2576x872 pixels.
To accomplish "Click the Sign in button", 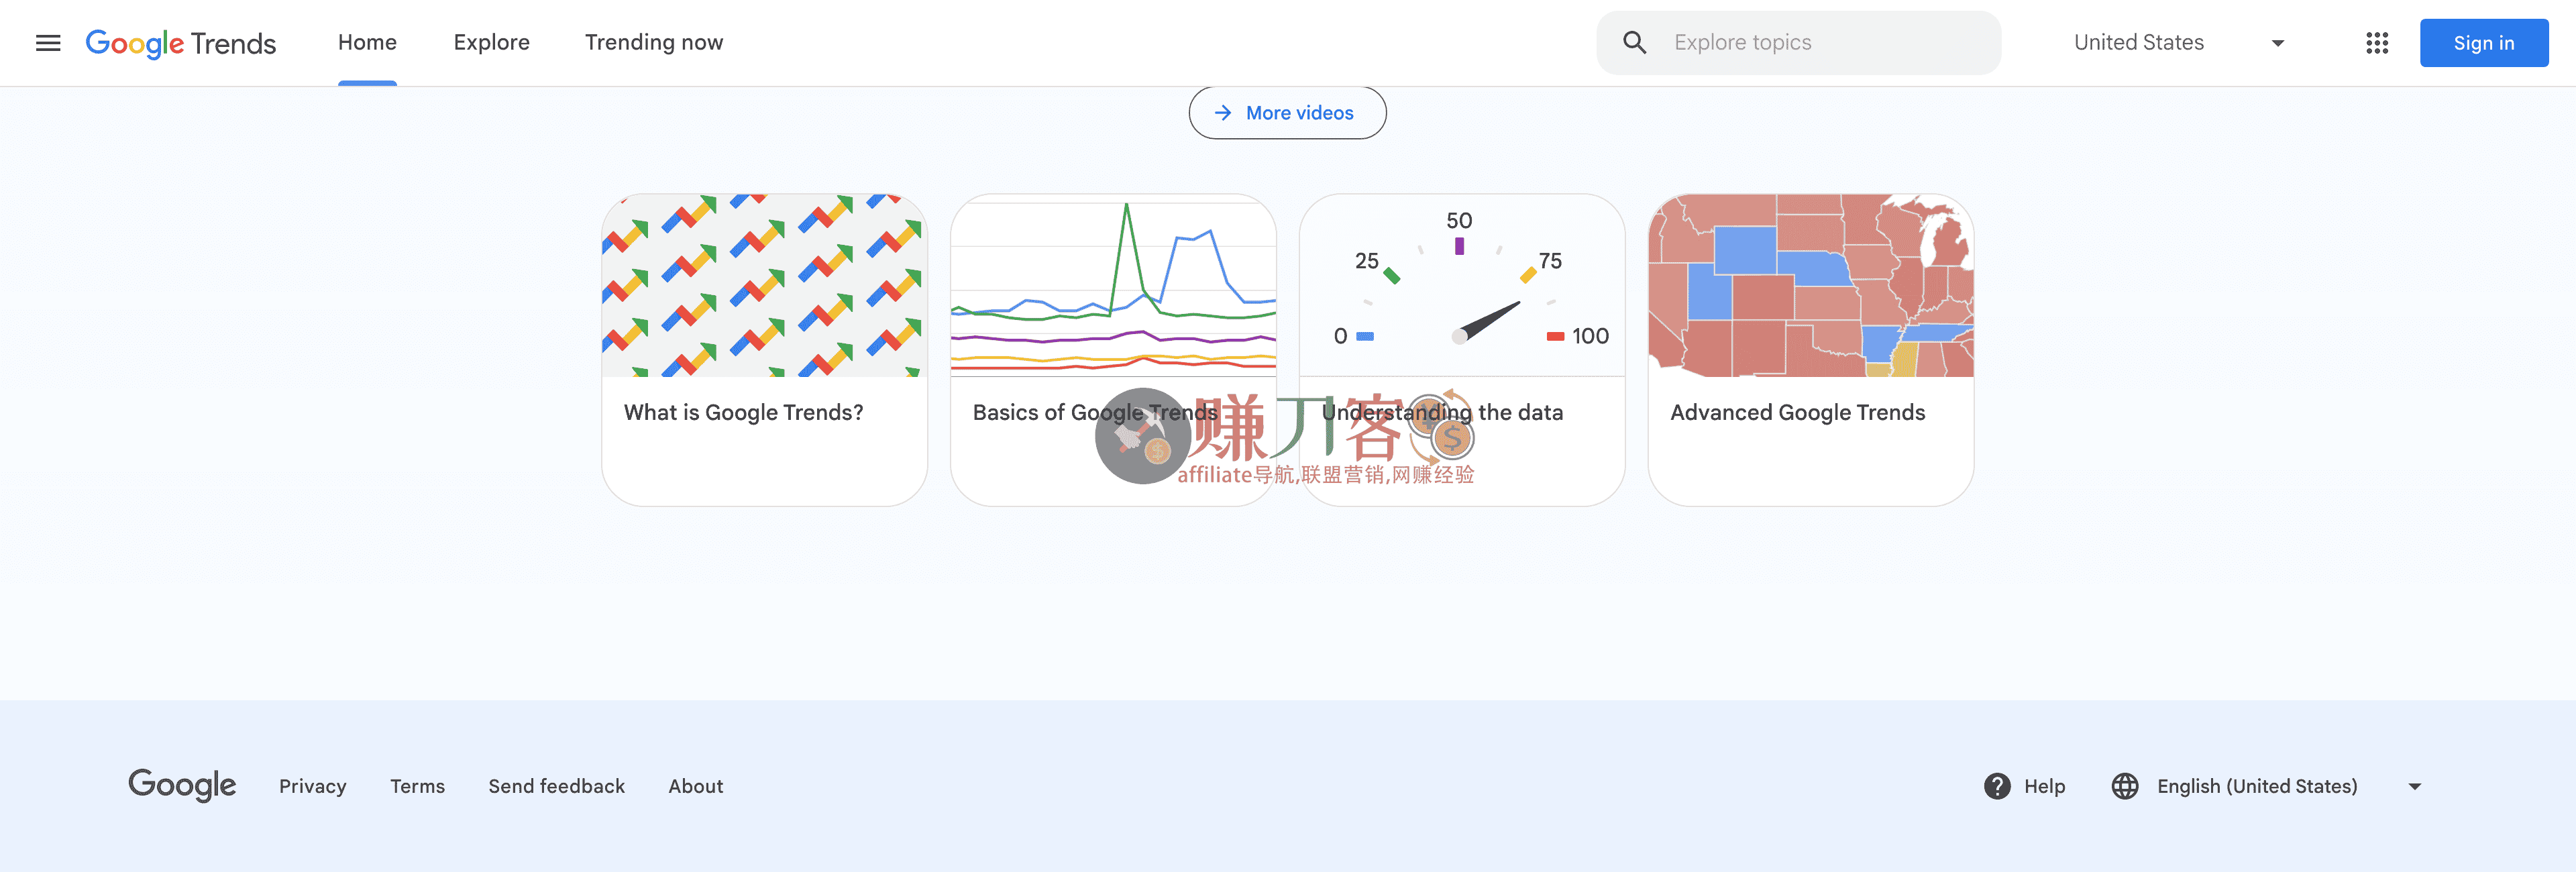I will click(x=2483, y=43).
